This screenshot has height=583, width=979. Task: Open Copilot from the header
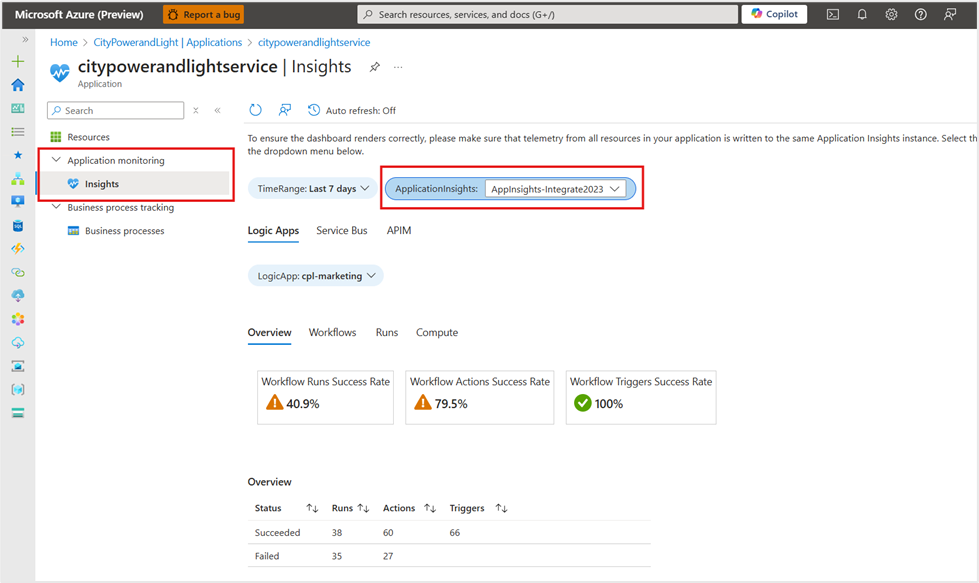[774, 14]
